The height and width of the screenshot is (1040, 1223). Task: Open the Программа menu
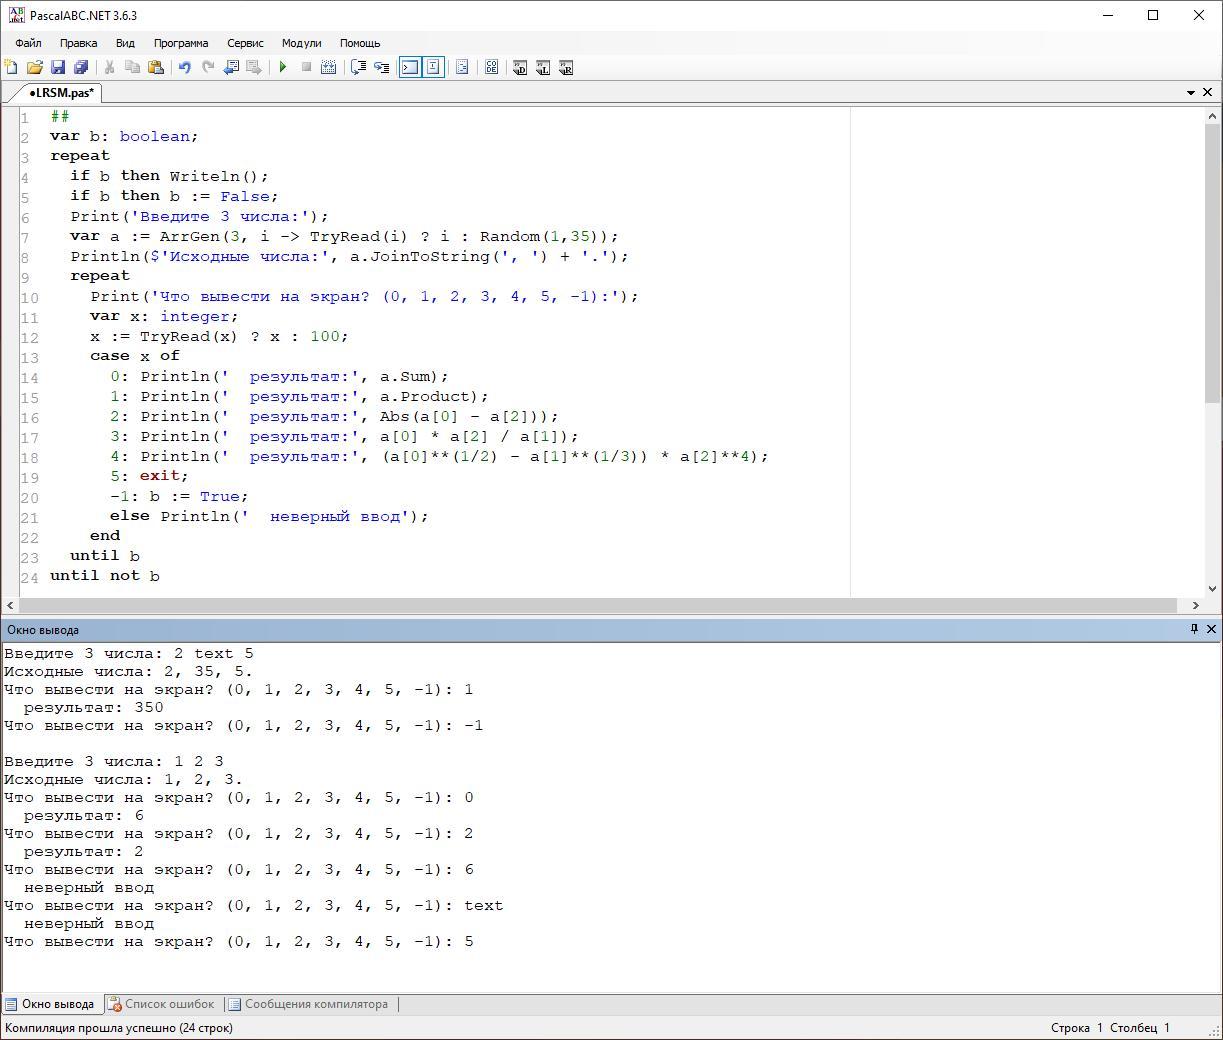click(180, 43)
